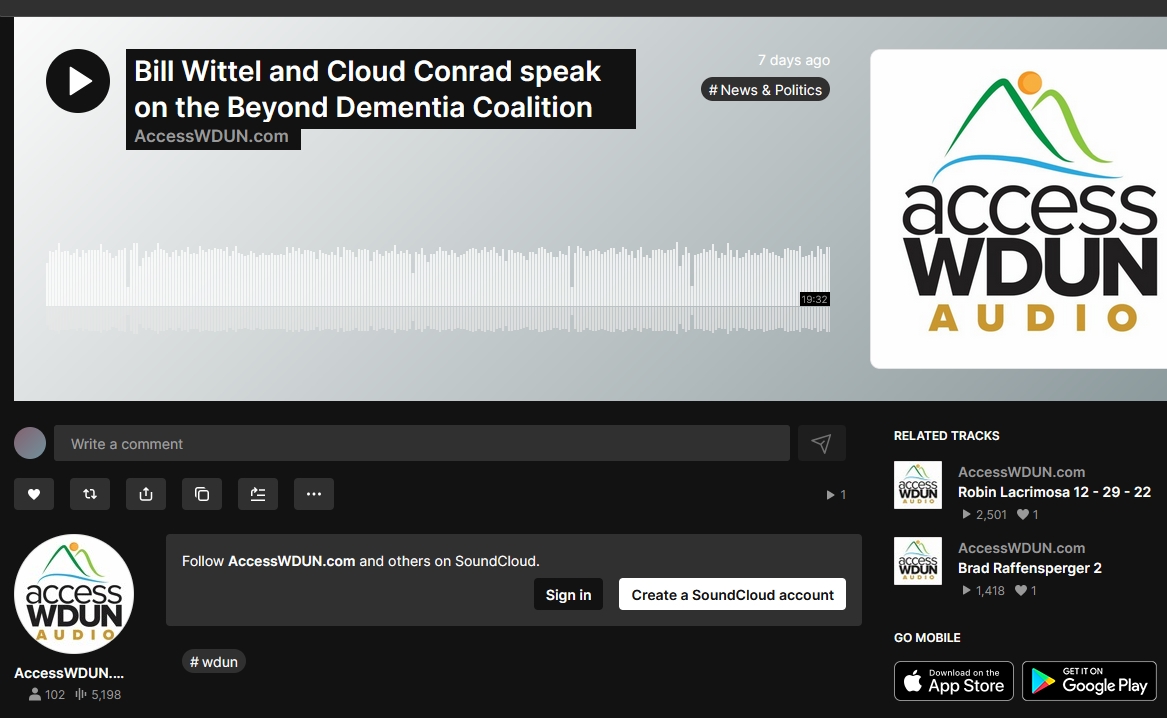The width and height of the screenshot is (1167, 718).
Task: View the track play count of 1
Action: coord(836,495)
